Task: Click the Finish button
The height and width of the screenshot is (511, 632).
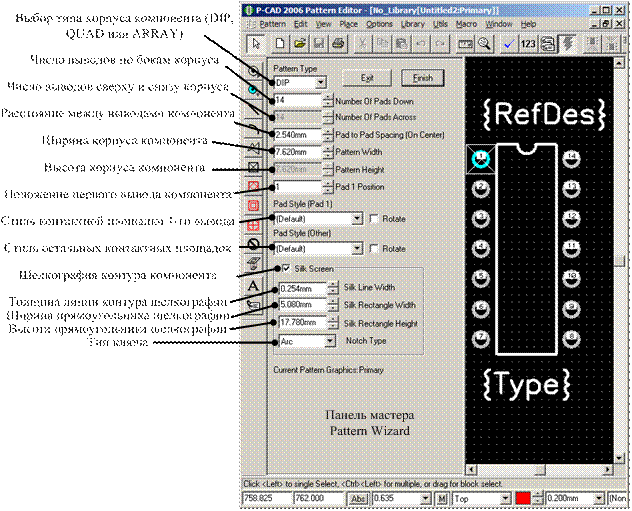Action: click(423, 78)
